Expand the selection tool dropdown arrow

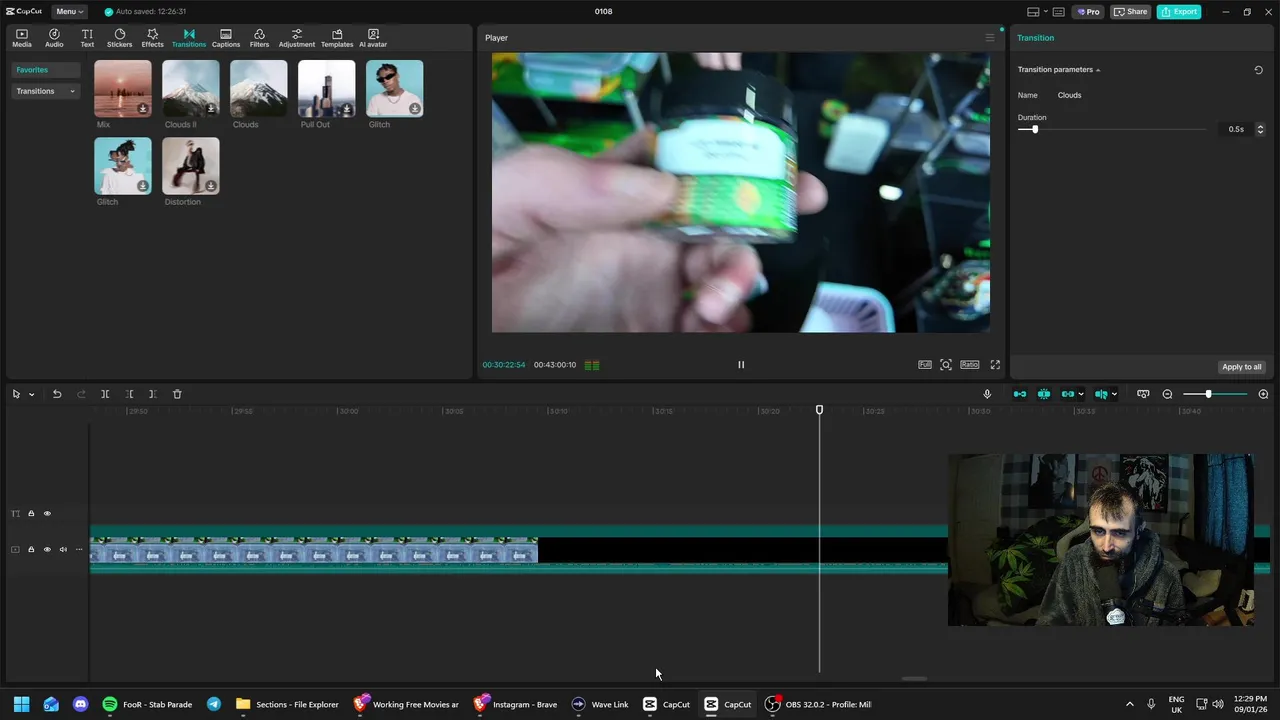(x=31, y=394)
